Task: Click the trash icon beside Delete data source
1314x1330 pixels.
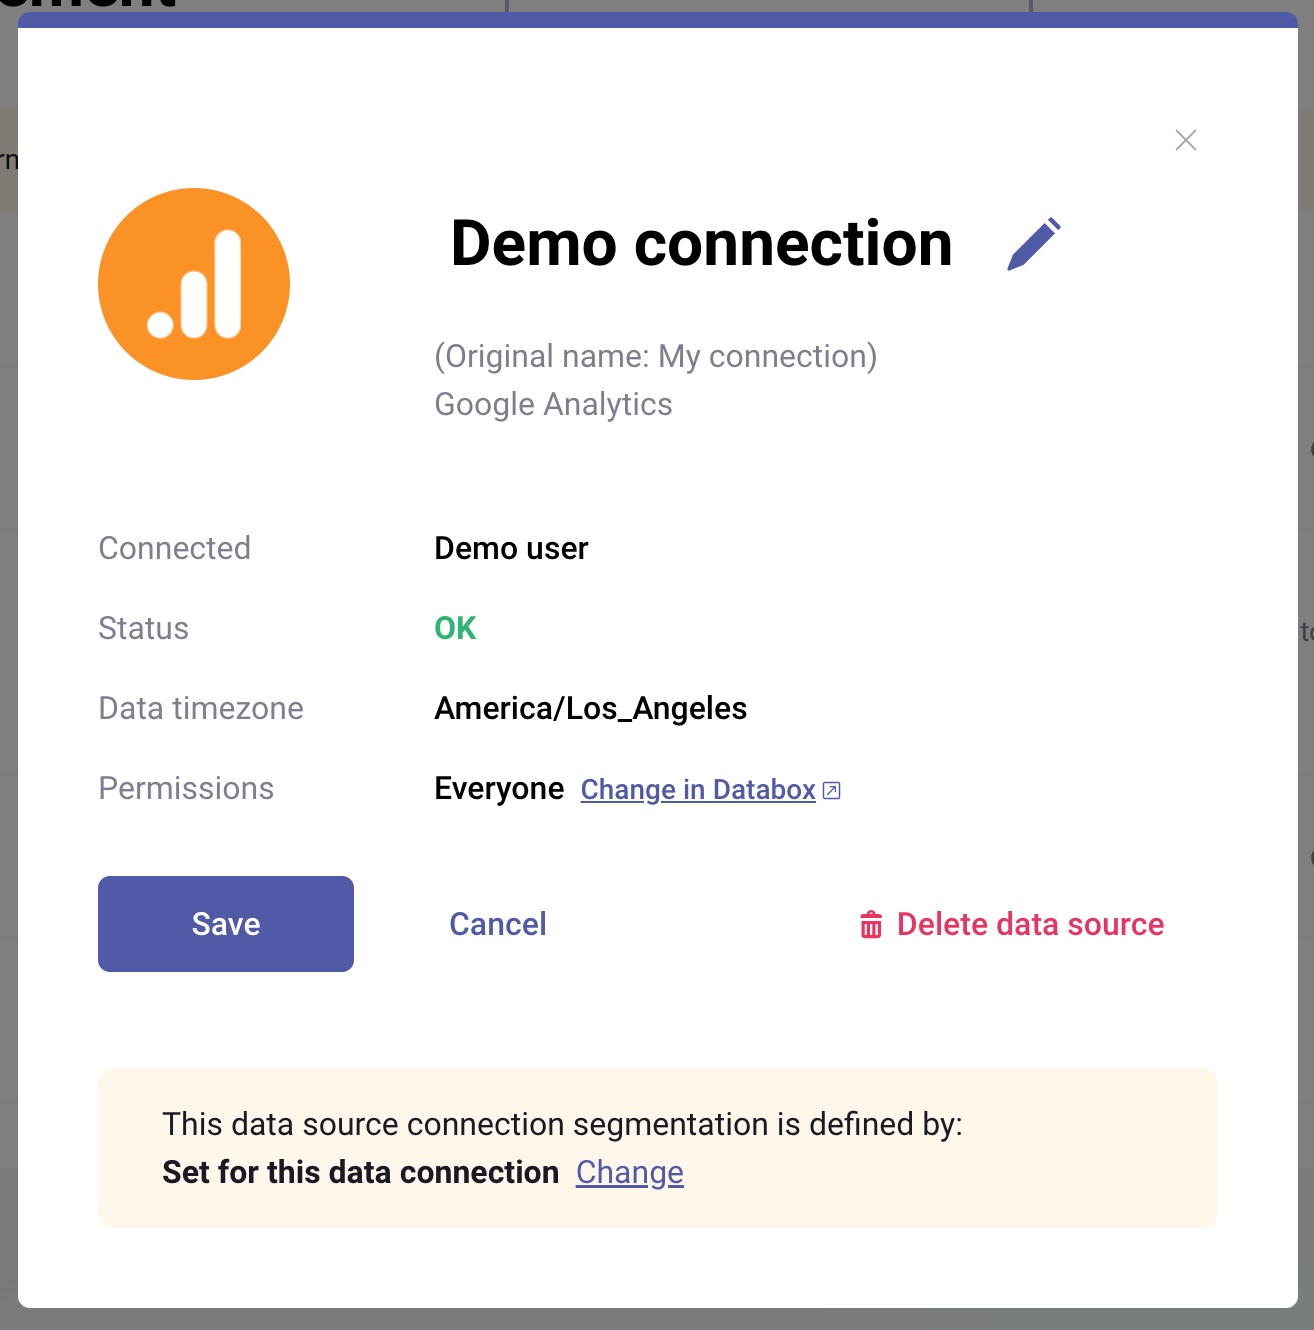Action: pos(870,924)
